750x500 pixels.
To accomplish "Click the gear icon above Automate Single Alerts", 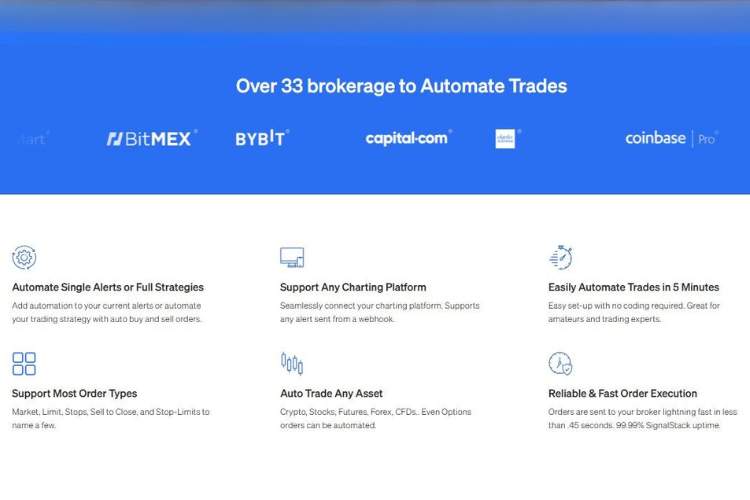I will (x=24, y=257).
